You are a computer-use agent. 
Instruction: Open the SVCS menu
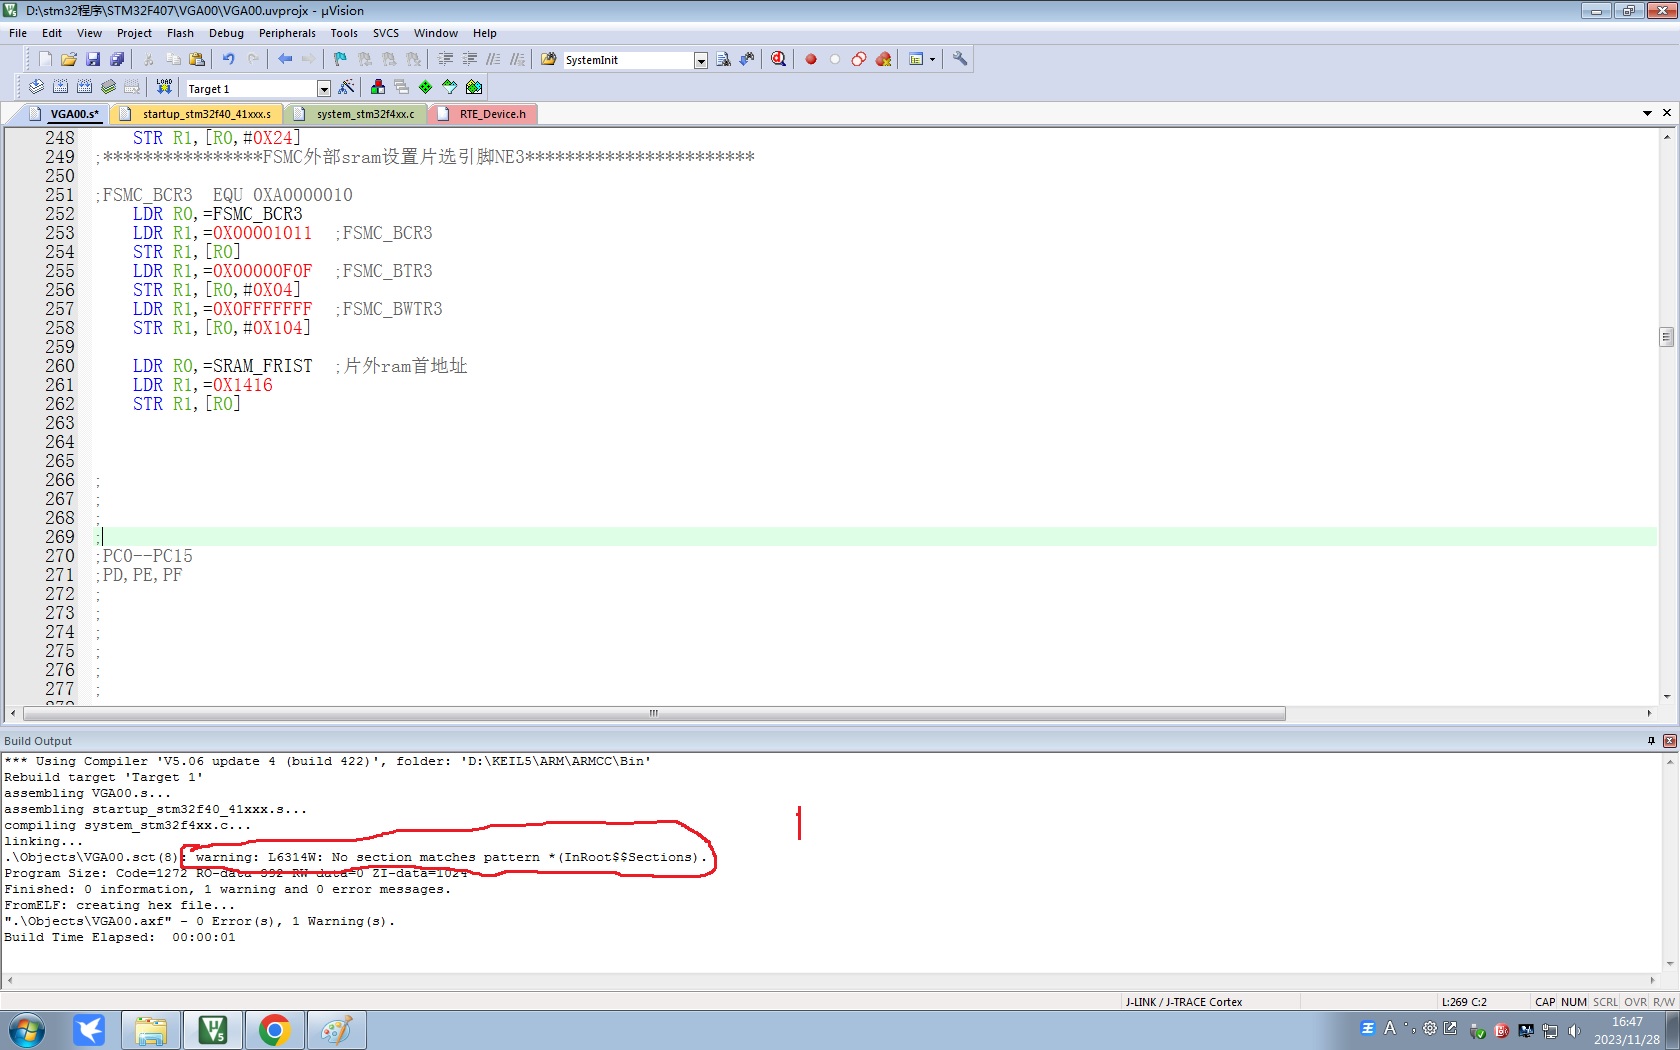click(386, 33)
